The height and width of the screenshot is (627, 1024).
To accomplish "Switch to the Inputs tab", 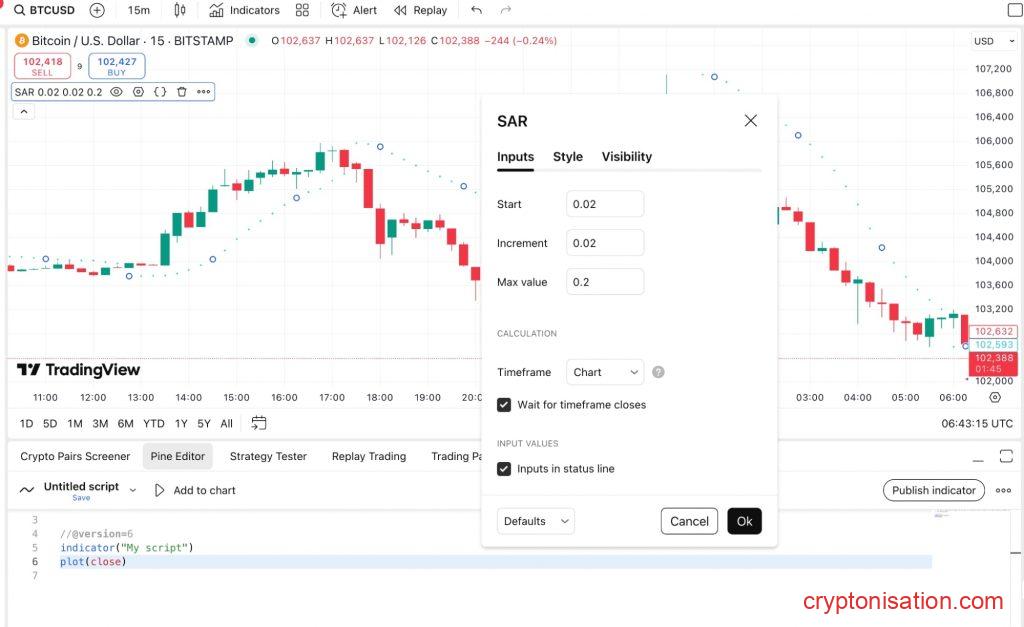I will point(515,157).
